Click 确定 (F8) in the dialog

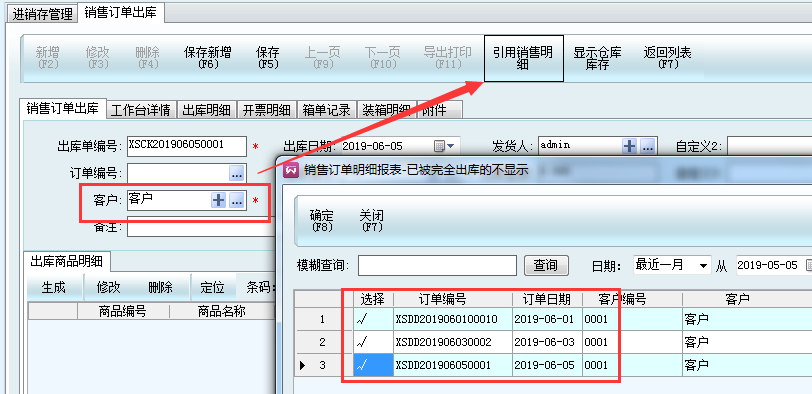point(322,220)
